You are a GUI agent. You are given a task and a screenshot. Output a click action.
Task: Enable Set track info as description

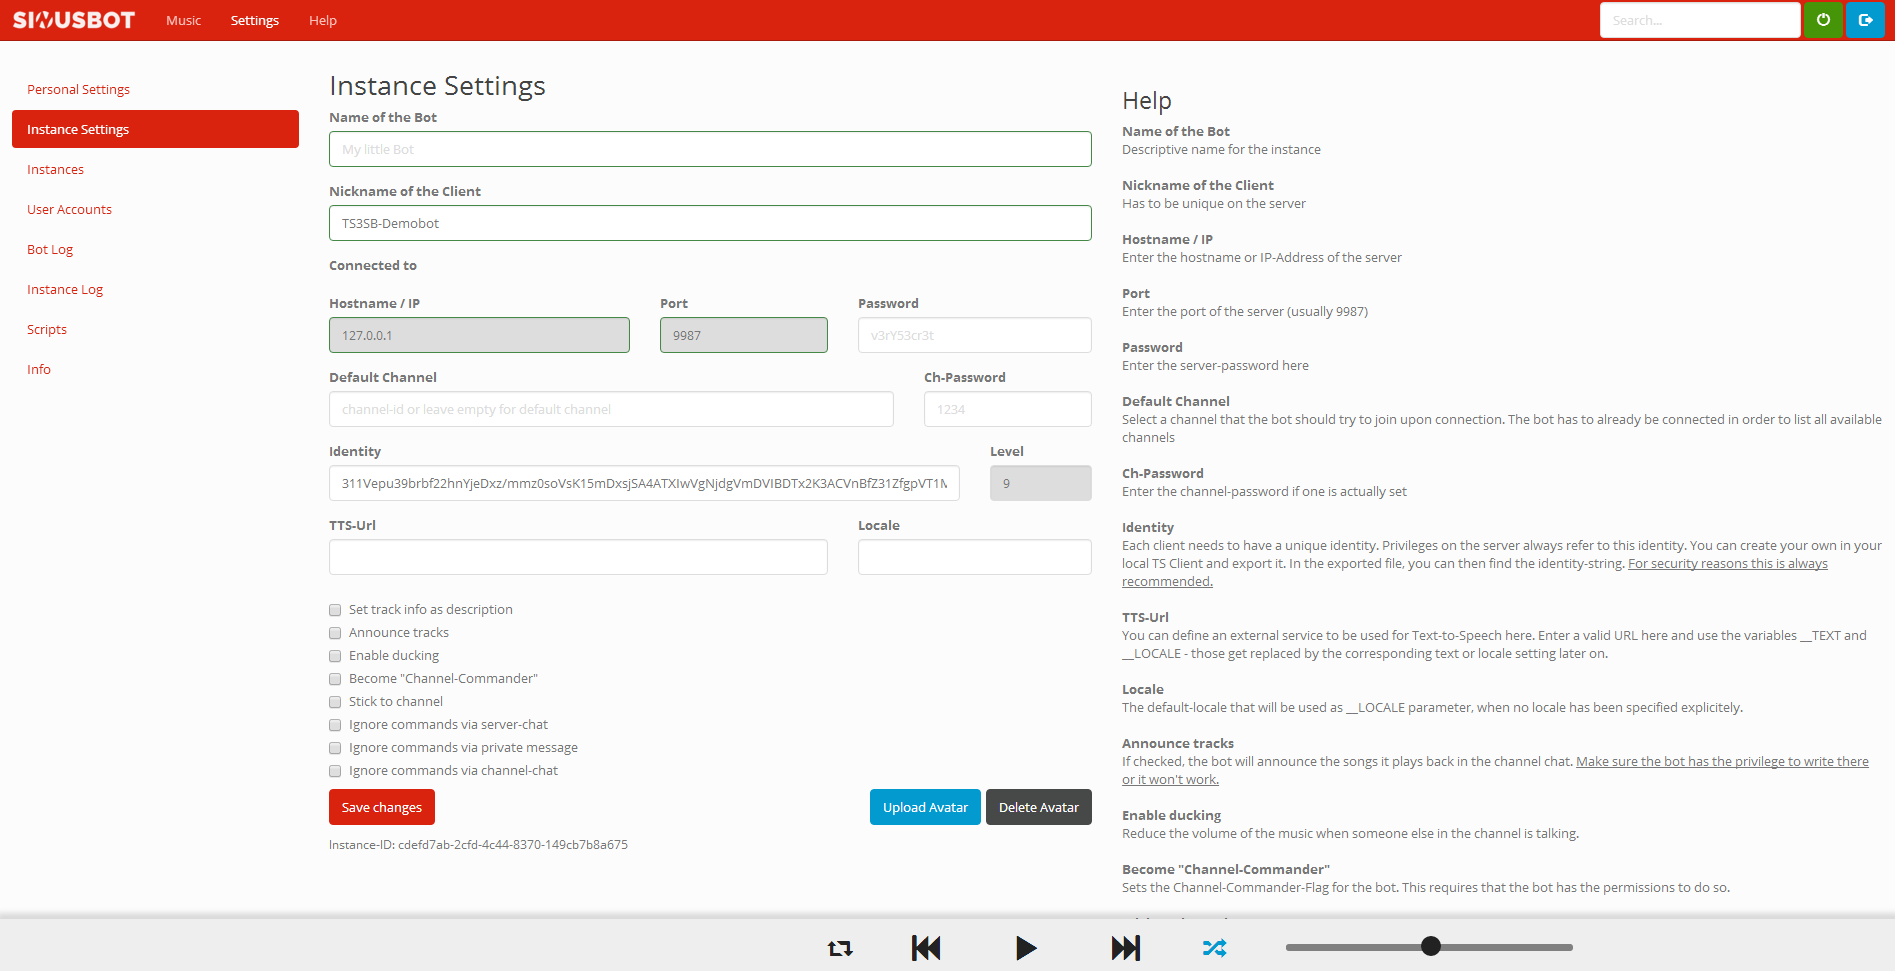[335, 610]
